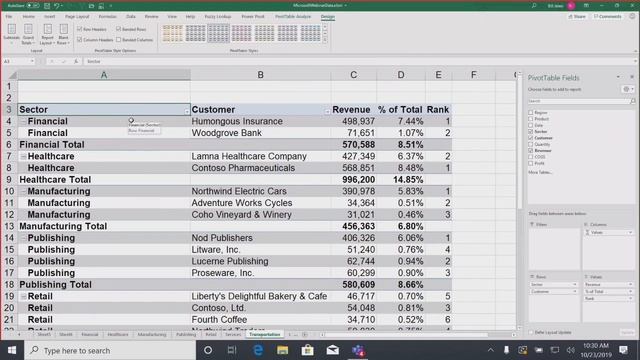Open Cortana circle on taskbar

(208, 350)
